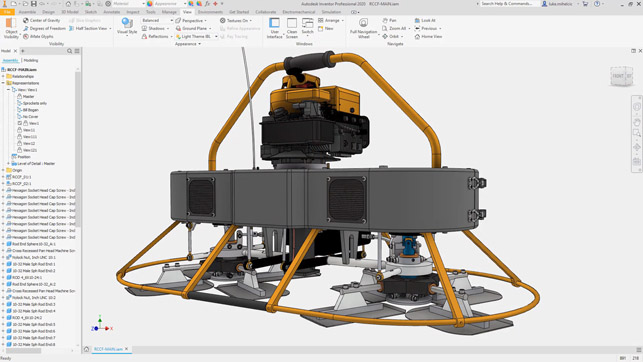The image size is (643, 362).
Task: Toggle iMate Glyphs visibility
Action: pyautogui.click(x=38, y=36)
